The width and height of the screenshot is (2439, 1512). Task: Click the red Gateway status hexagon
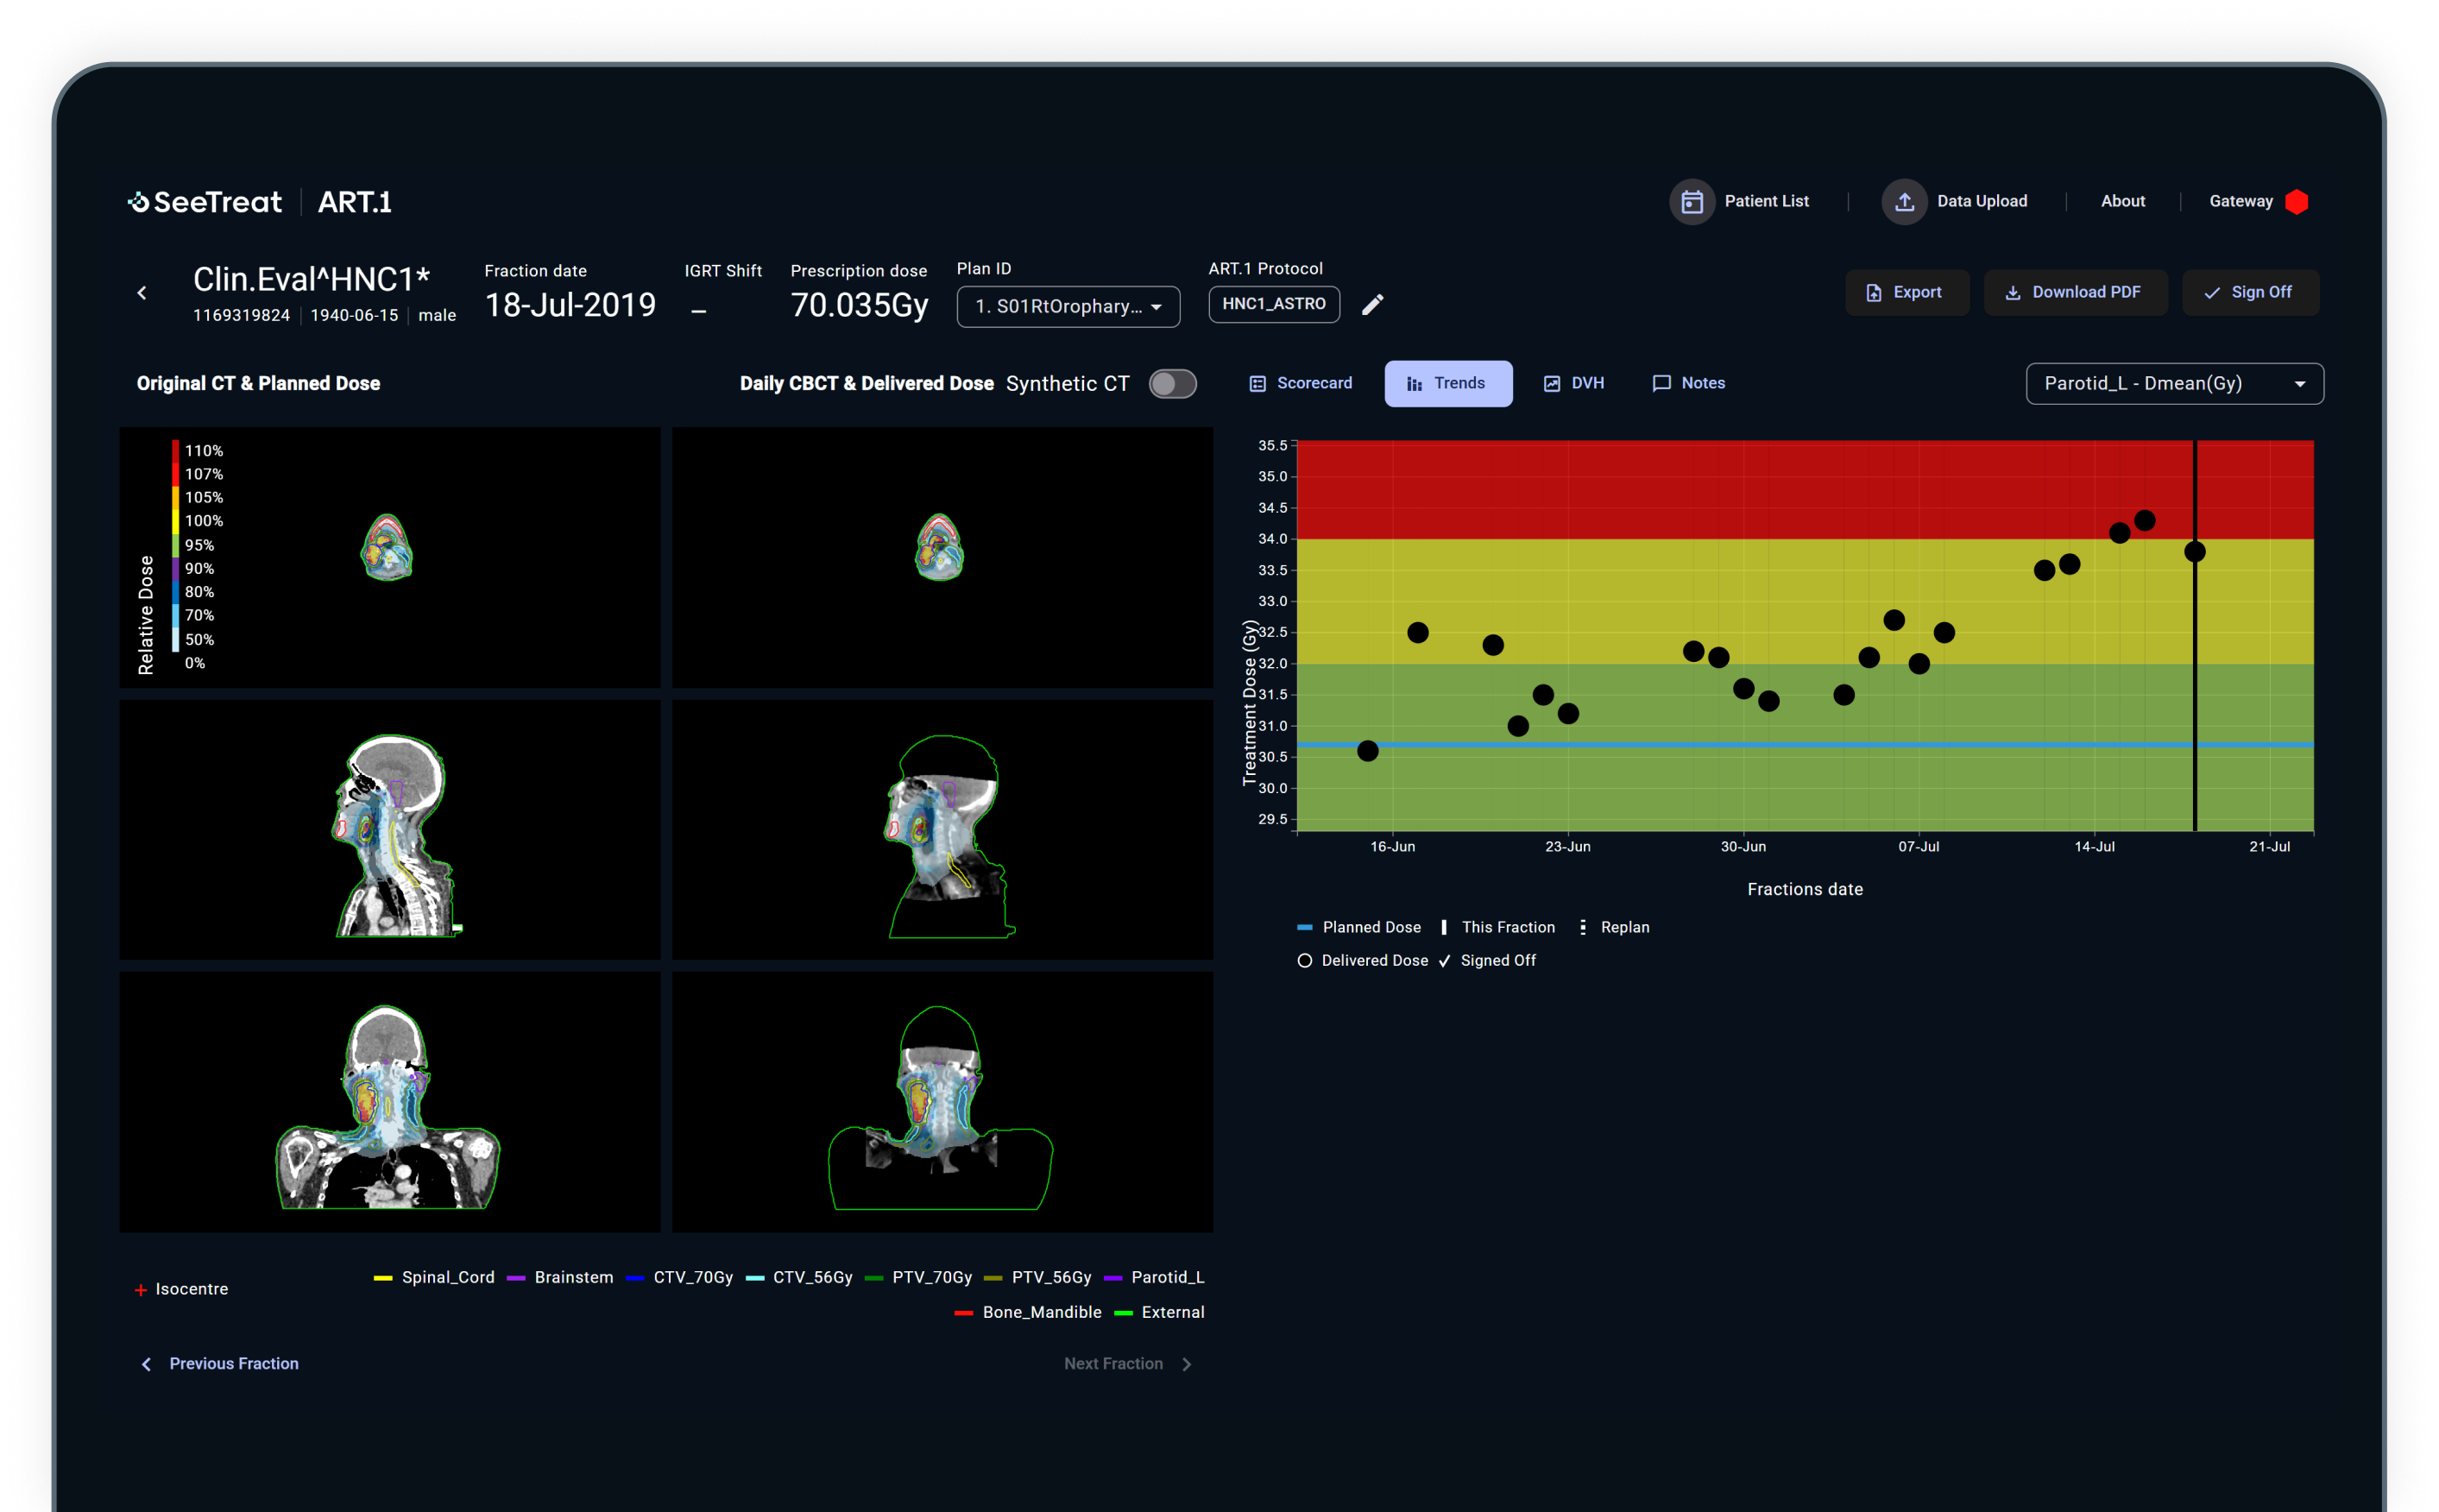point(2297,202)
